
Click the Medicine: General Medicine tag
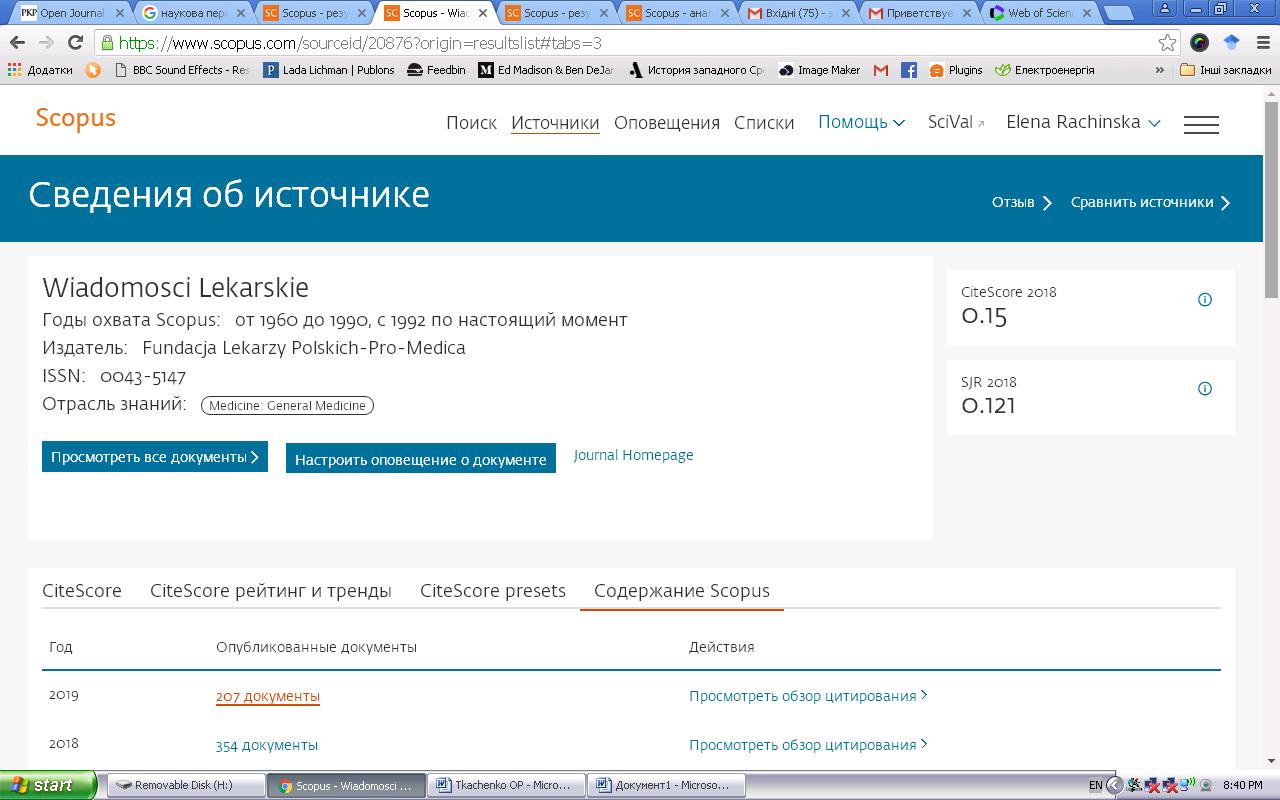pos(287,405)
